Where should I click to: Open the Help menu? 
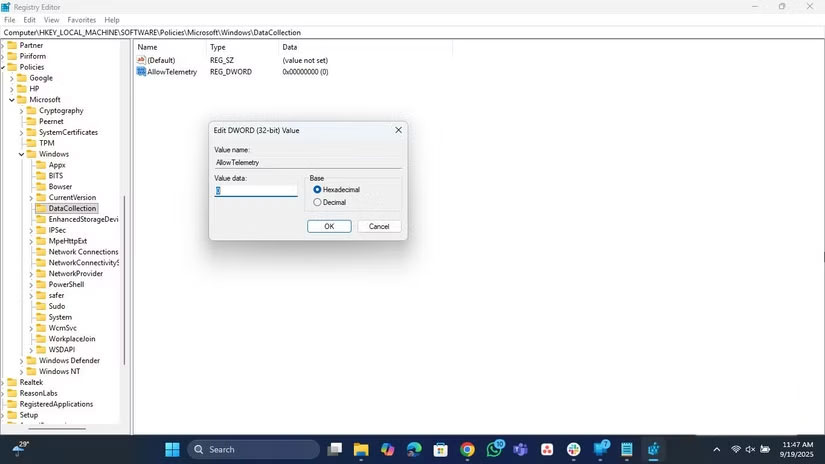(112, 19)
